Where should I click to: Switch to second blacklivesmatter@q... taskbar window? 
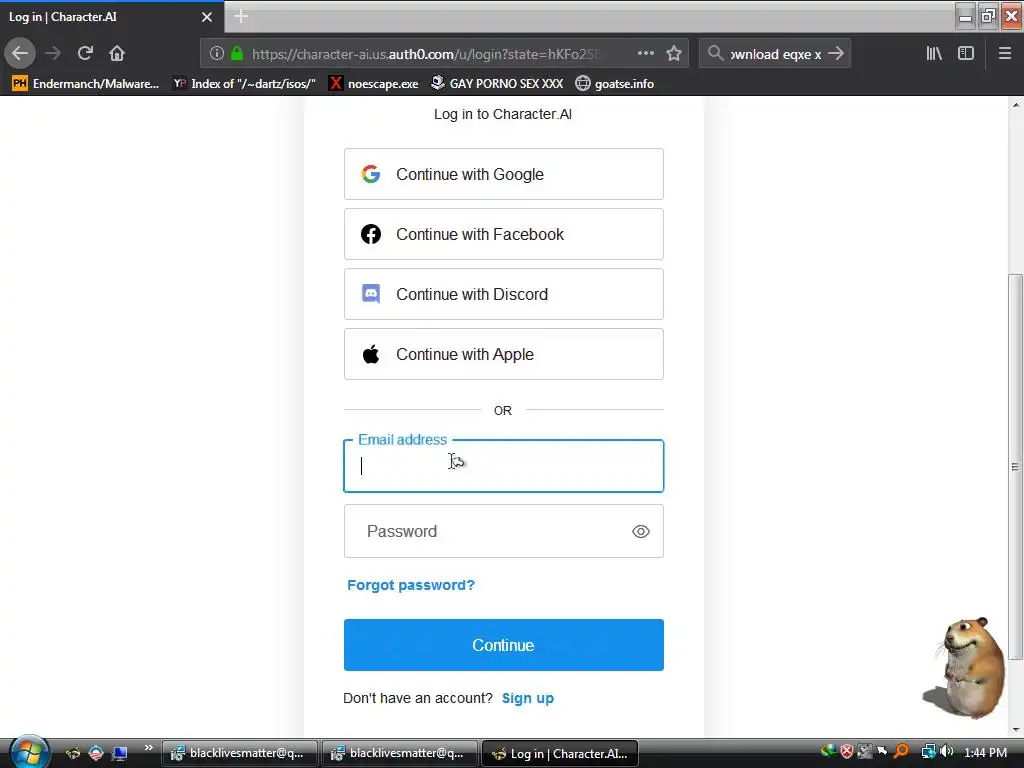(x=399, y=754)
